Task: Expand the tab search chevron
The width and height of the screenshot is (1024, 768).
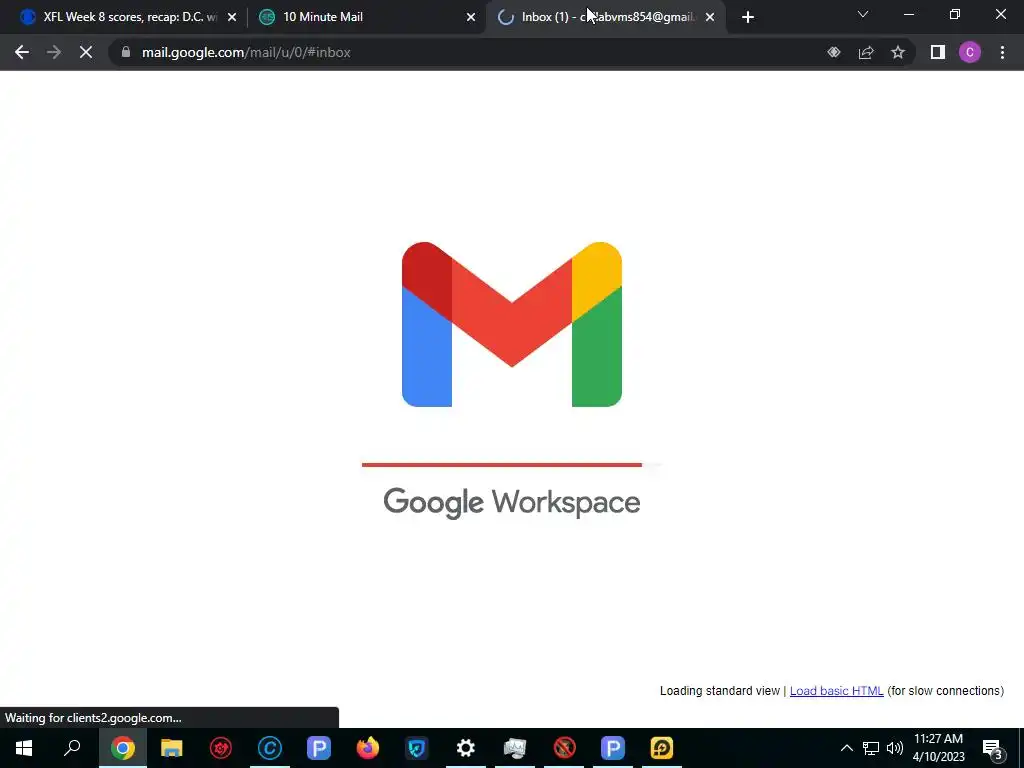Action: (x=863, y=14)
